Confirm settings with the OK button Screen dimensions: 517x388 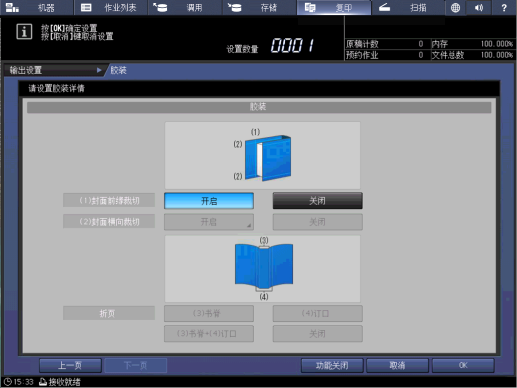463,365
